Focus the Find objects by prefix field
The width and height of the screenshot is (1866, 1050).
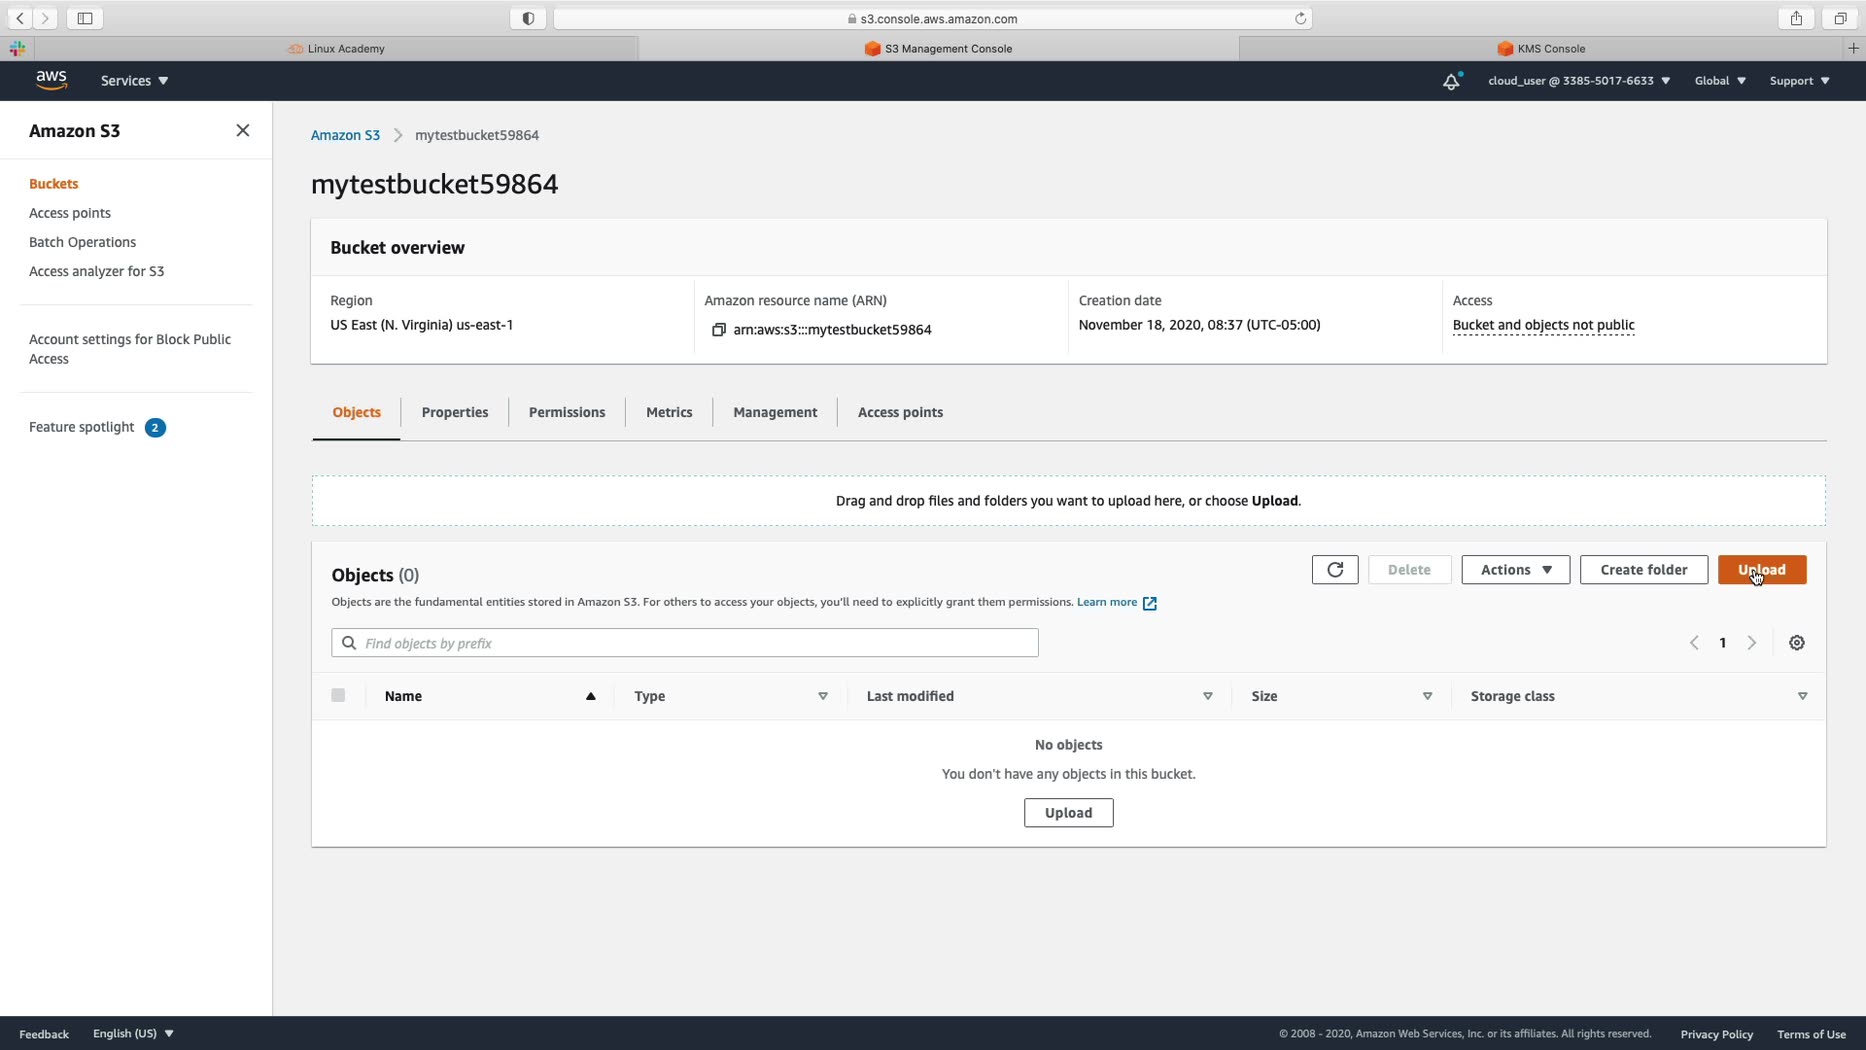pos(685,643)
